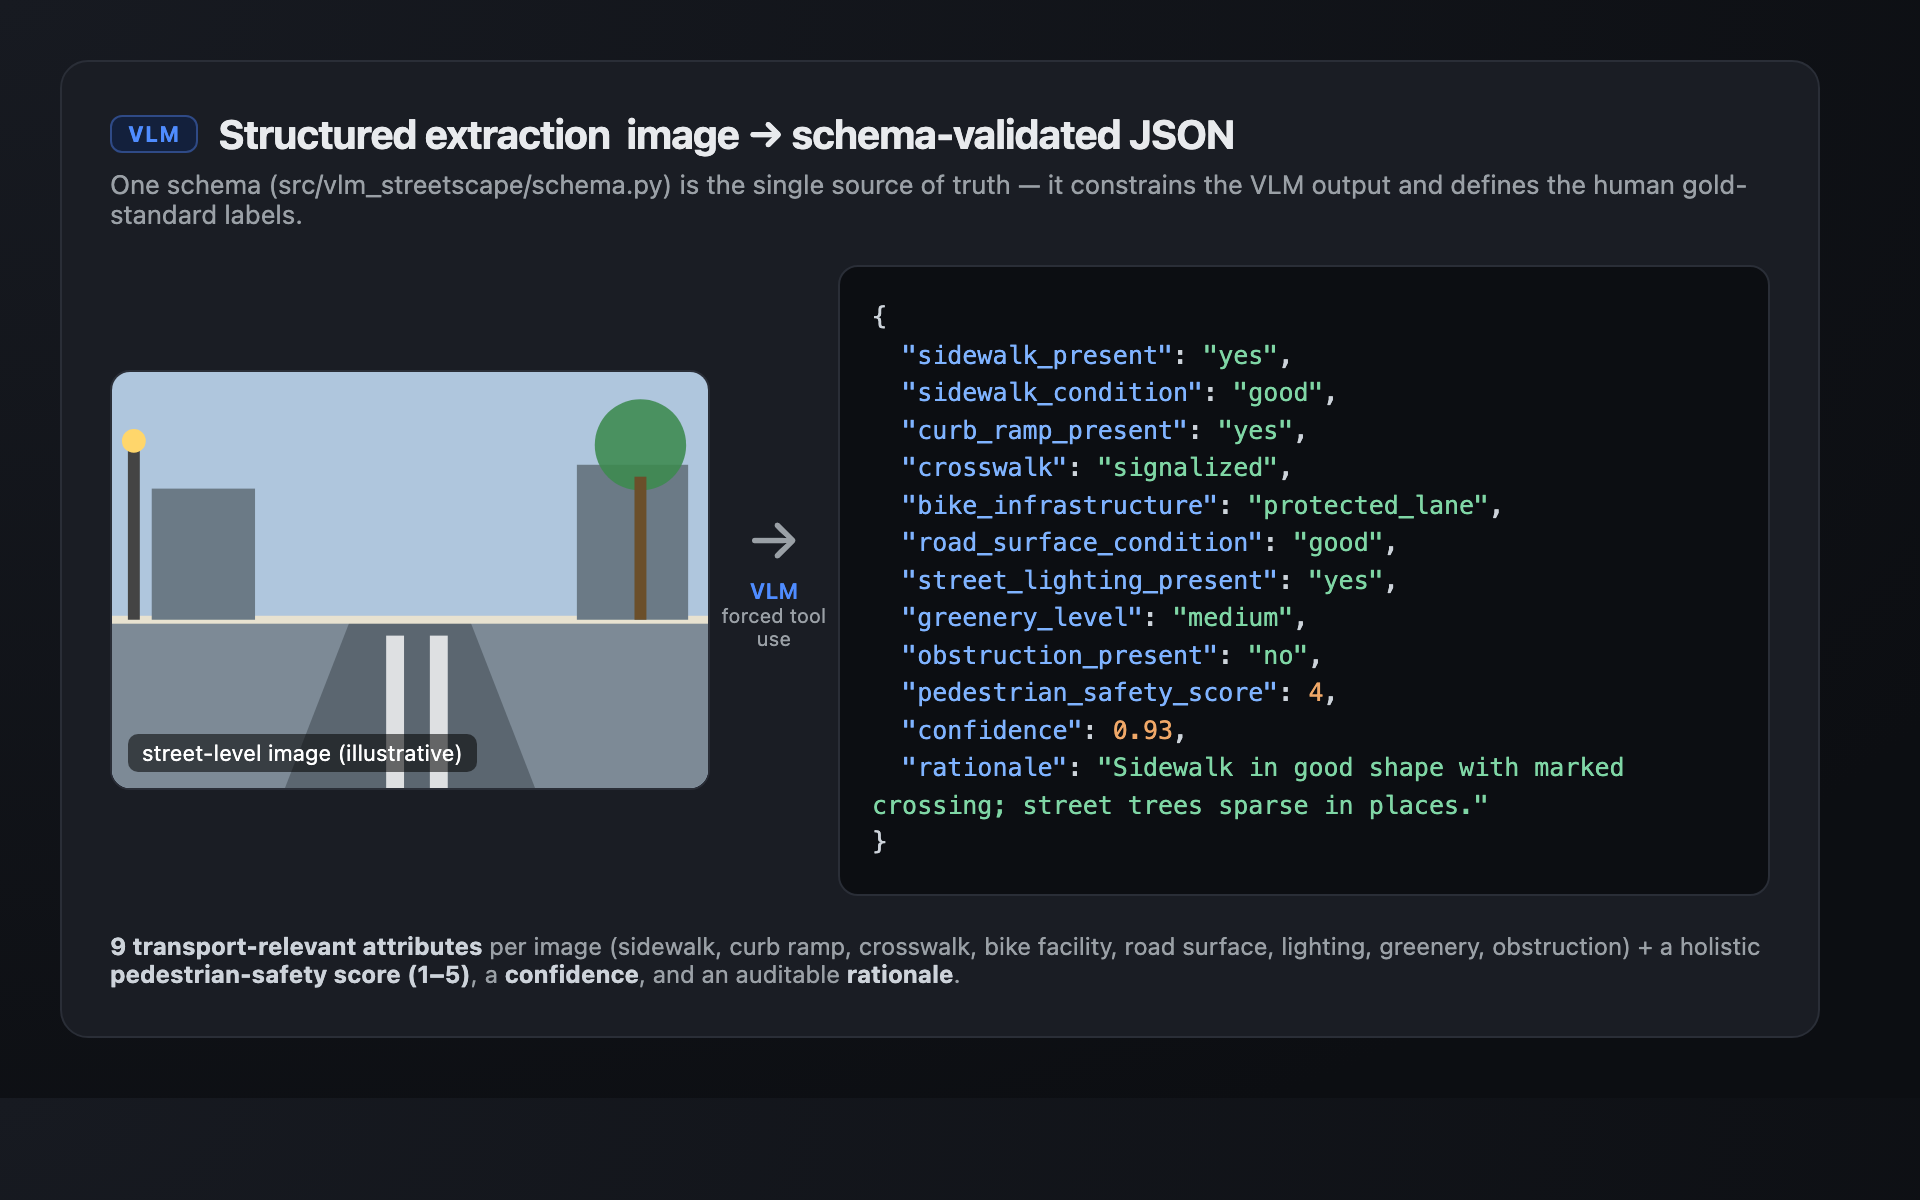Screen dimensions: 1920x1200
Task: Click the "road_surface_condition" JSON line
Action: pyautogui.click(x=1149, y=543)
